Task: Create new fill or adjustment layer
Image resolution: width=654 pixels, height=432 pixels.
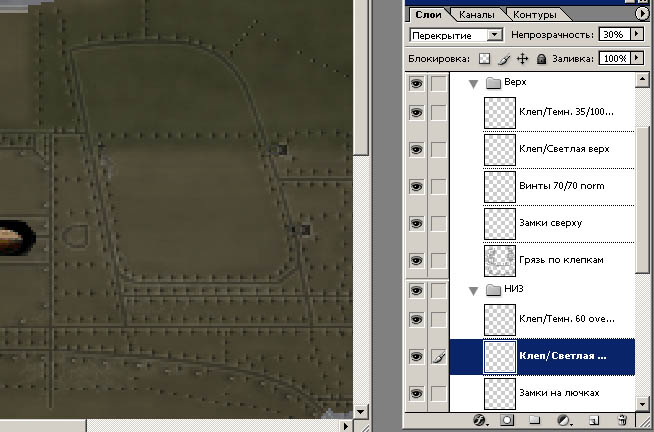Action: pyautogui.click(x=564, y=420)
